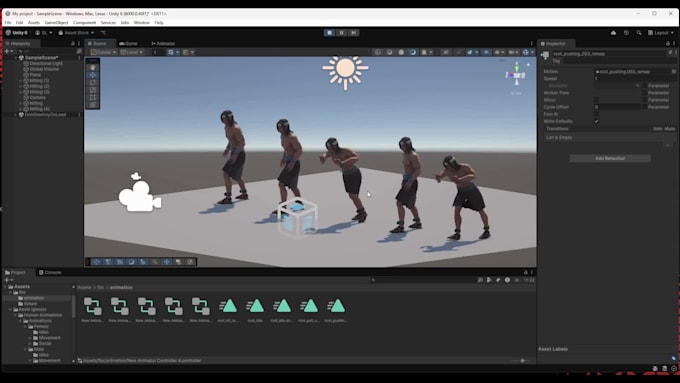This screenshot has height=383, width=680.
Task: Open the Unity cloud icon in top toolbar
Action: click(613, 33)
